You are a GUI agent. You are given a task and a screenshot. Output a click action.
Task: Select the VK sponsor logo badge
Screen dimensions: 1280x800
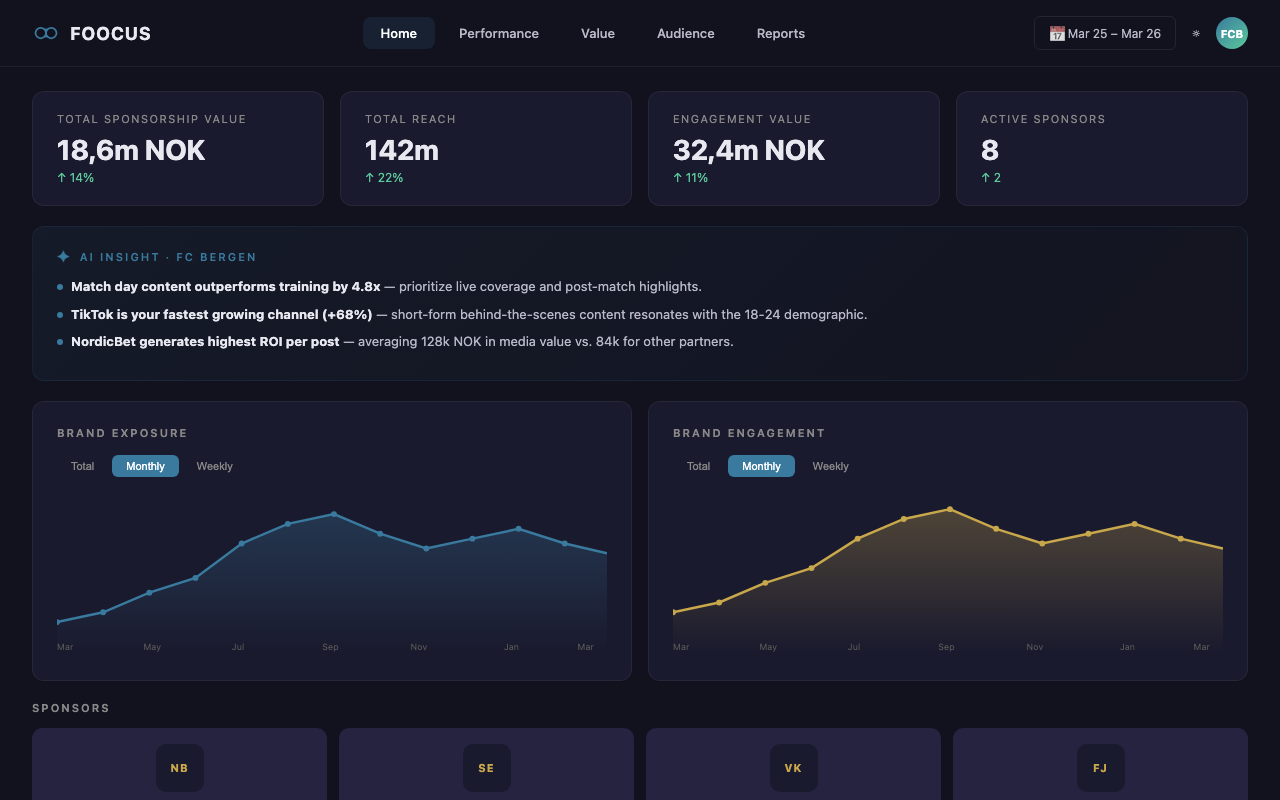pos(793,768)
